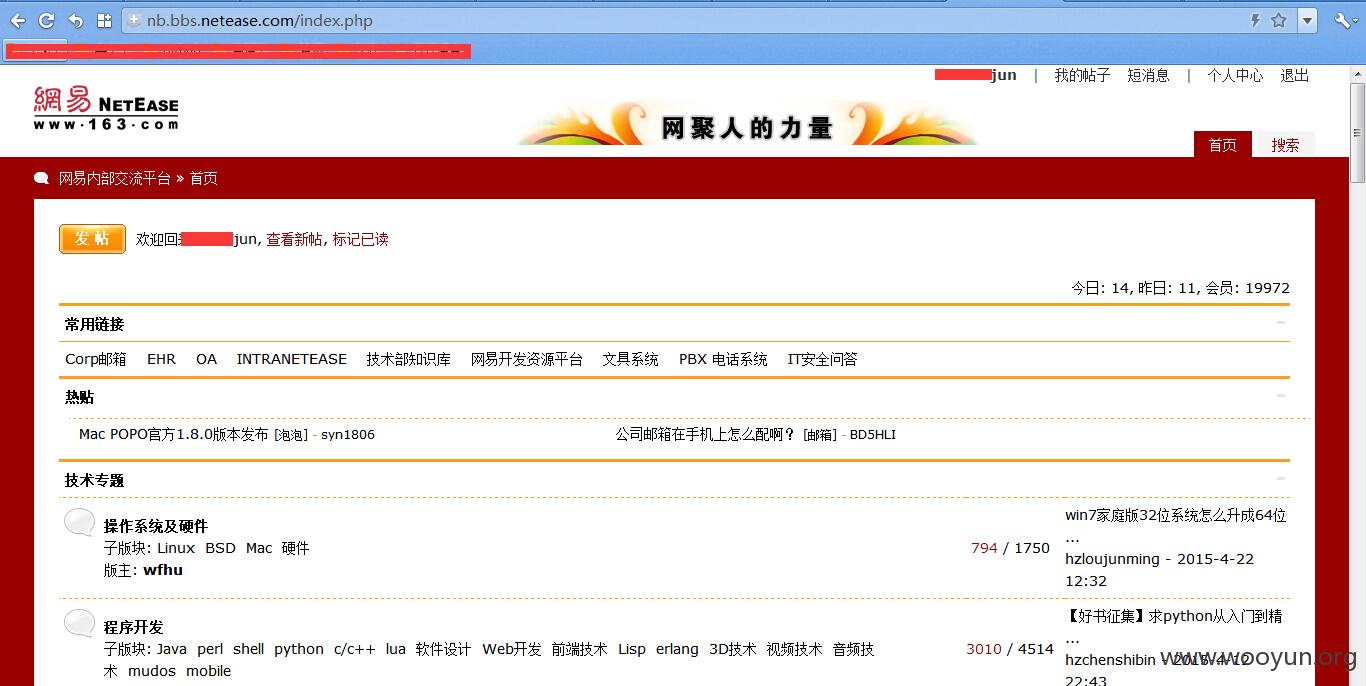Open Java sub-board
The height and width of the screenshot is (686, 1366).
coord(172,649)
